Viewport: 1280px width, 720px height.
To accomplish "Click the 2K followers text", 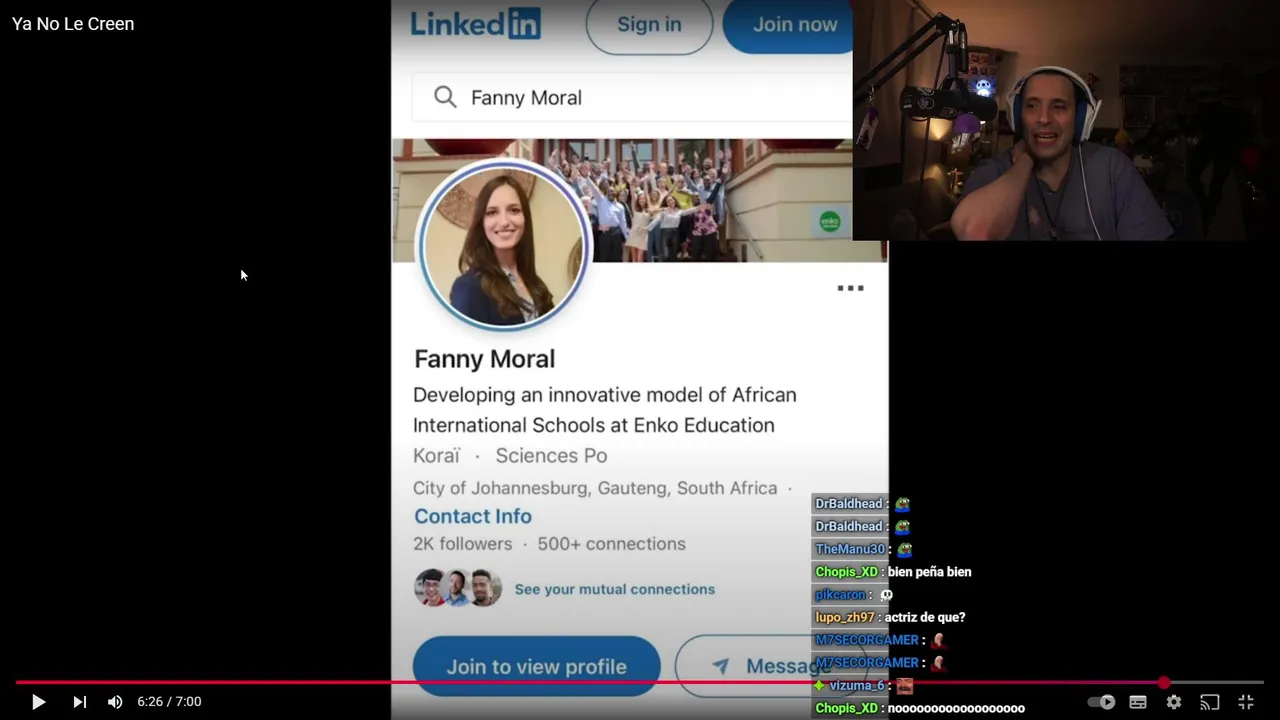I will [462, 544].
